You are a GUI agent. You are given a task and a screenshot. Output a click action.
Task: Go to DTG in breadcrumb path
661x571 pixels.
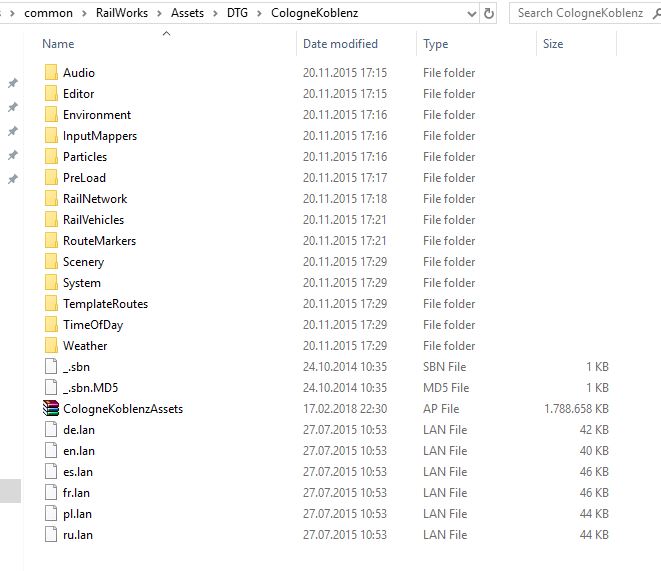237,13
